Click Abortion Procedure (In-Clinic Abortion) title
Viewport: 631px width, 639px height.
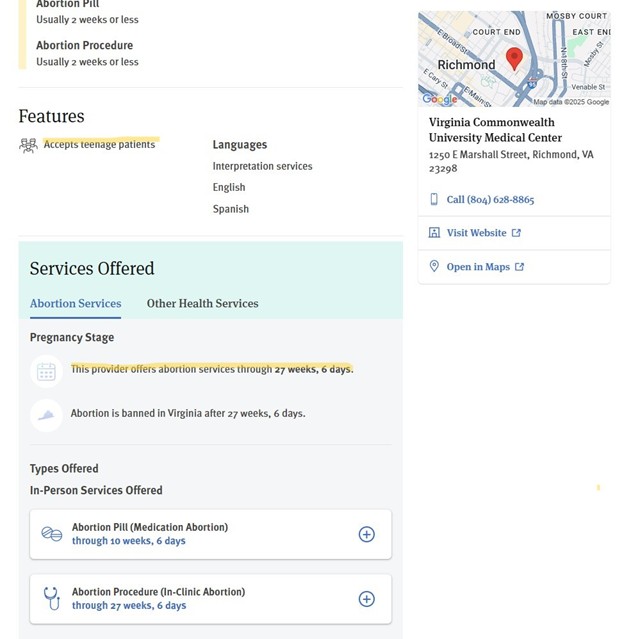(x=158, y=592)
